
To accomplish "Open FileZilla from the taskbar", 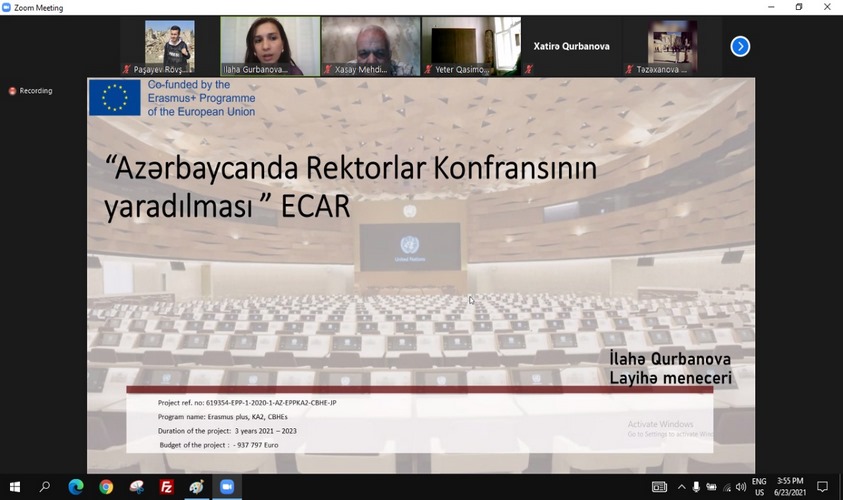I will (167, 487).
